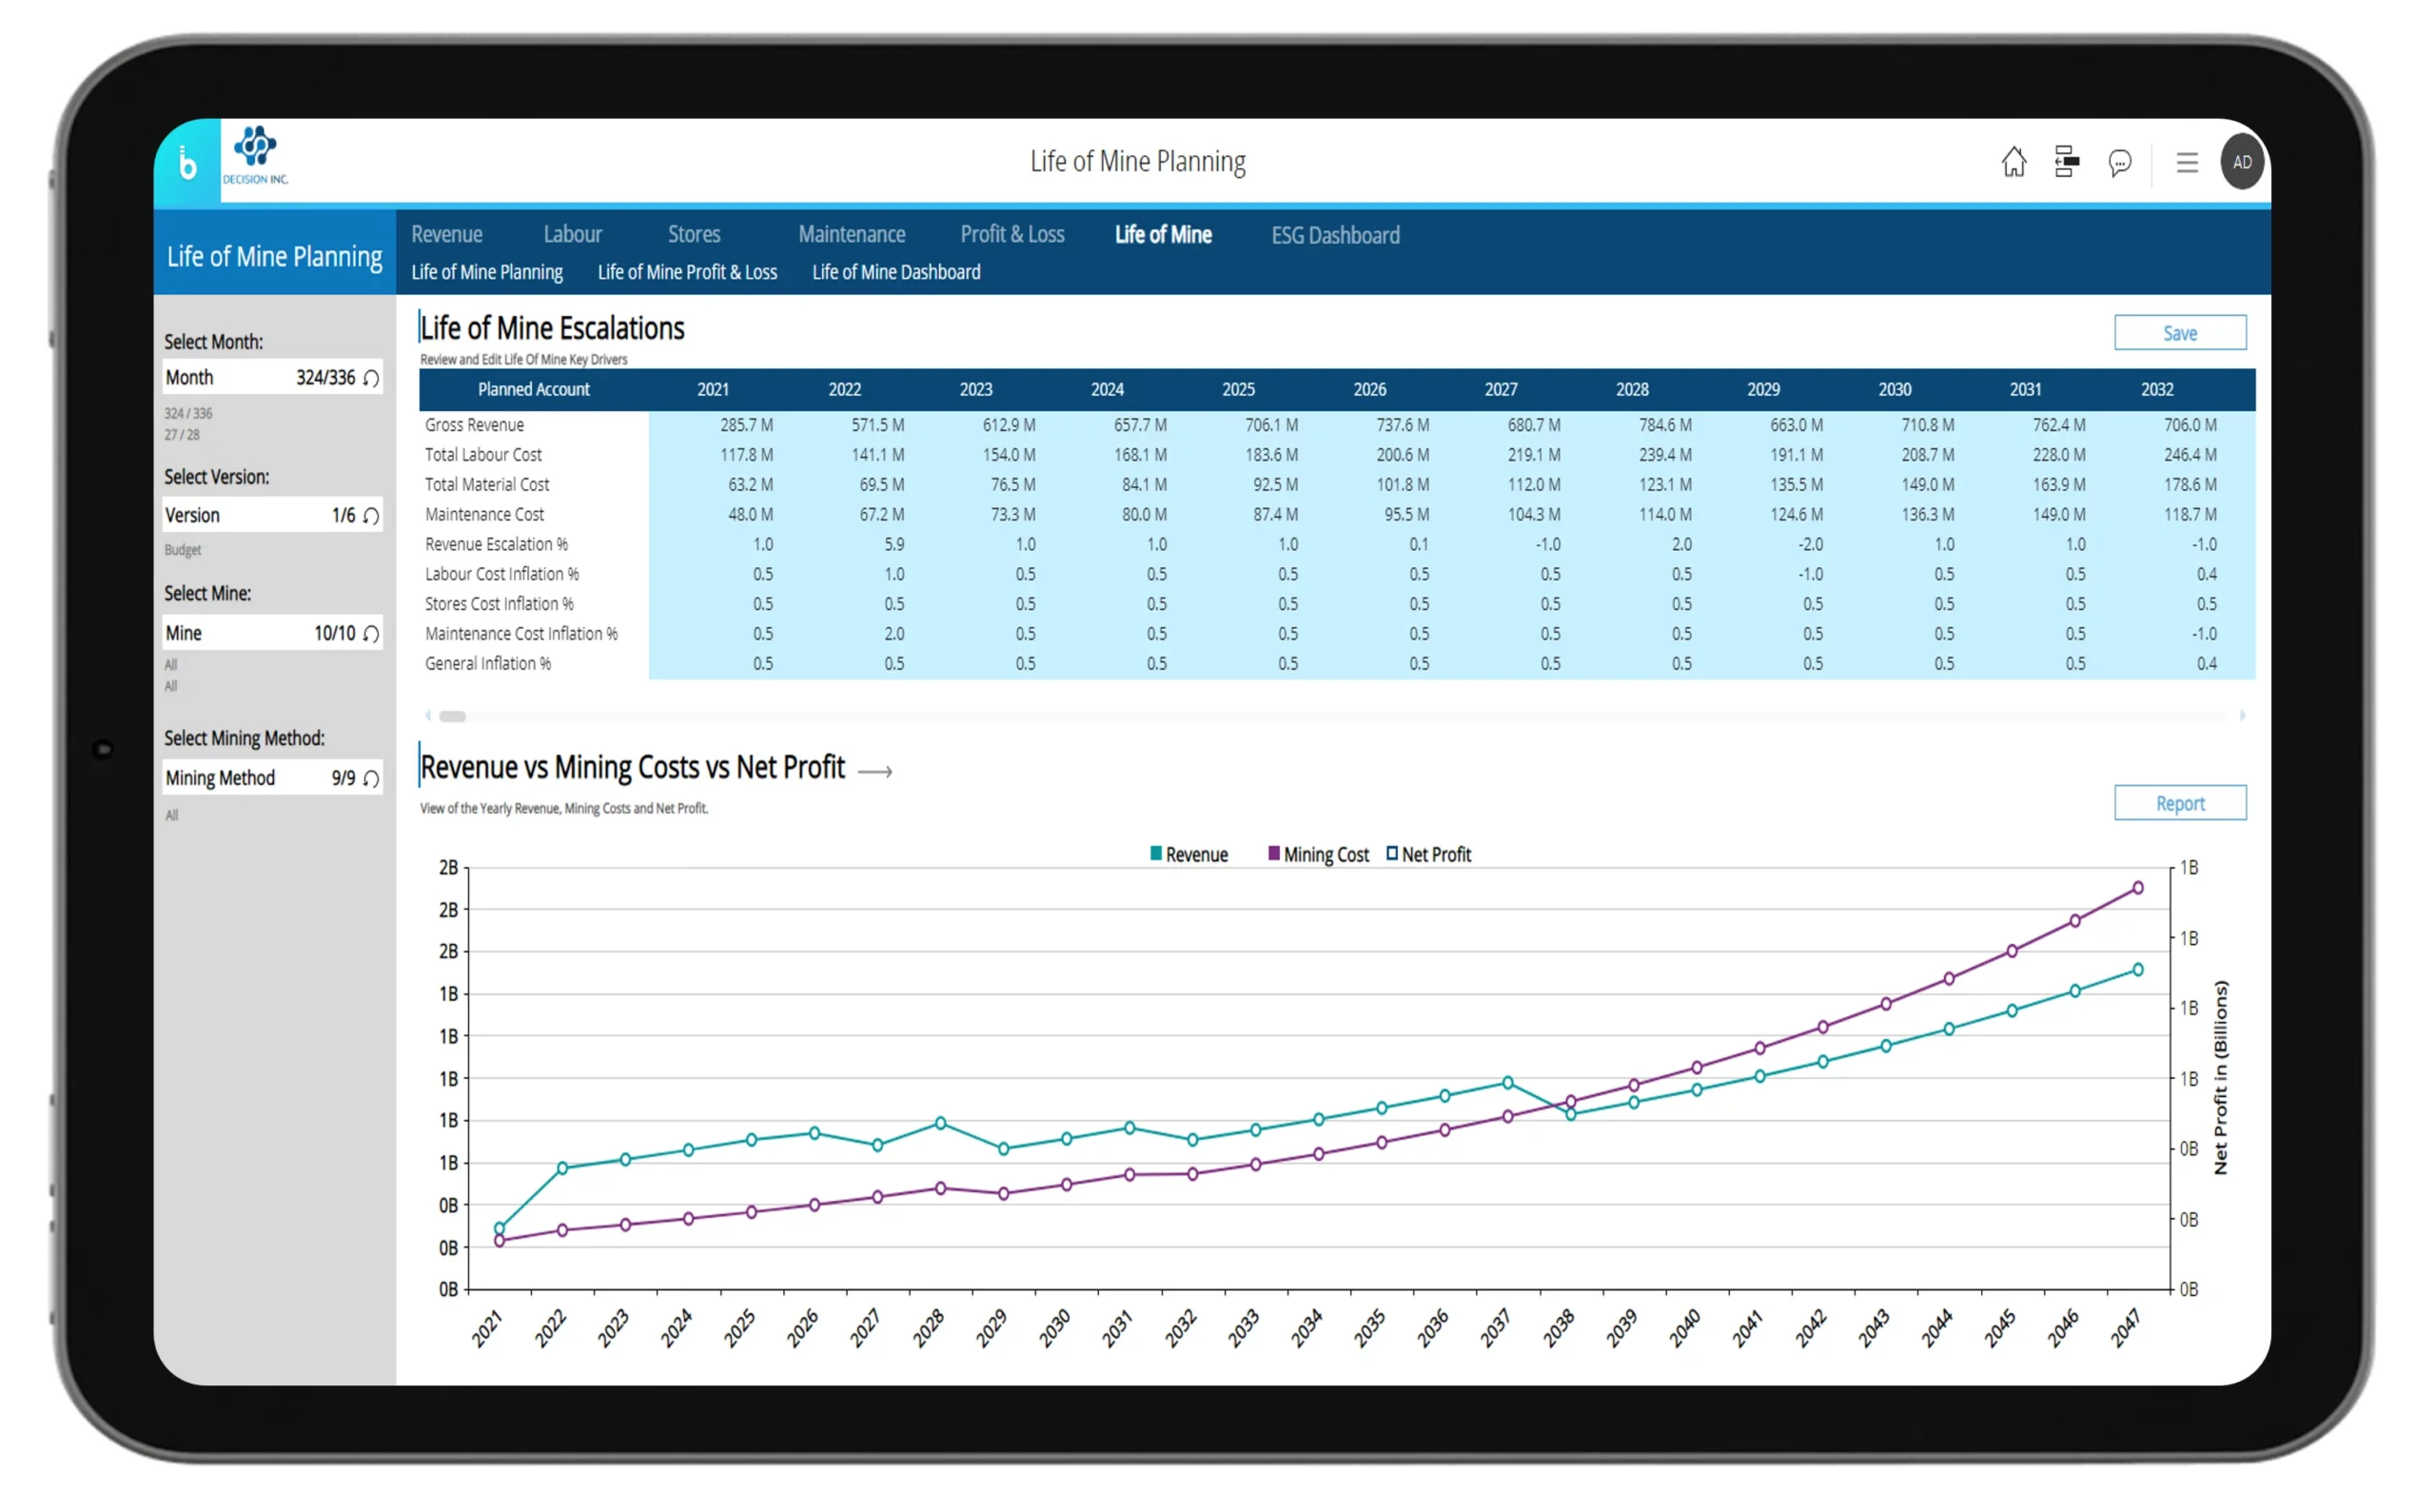Toggle the Net Profit legend entry
2436x1512 pixels.
click(x=1428, y=855)
